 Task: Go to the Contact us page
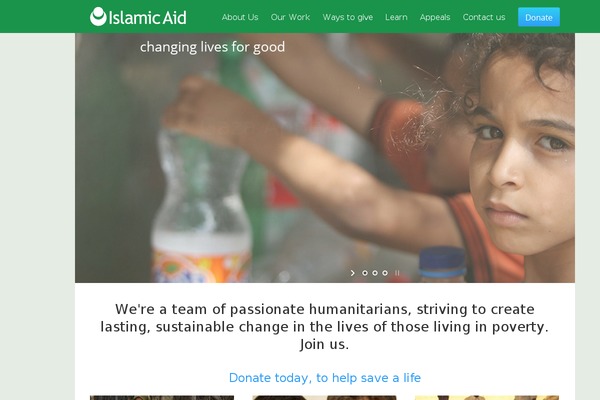point(484,17)
